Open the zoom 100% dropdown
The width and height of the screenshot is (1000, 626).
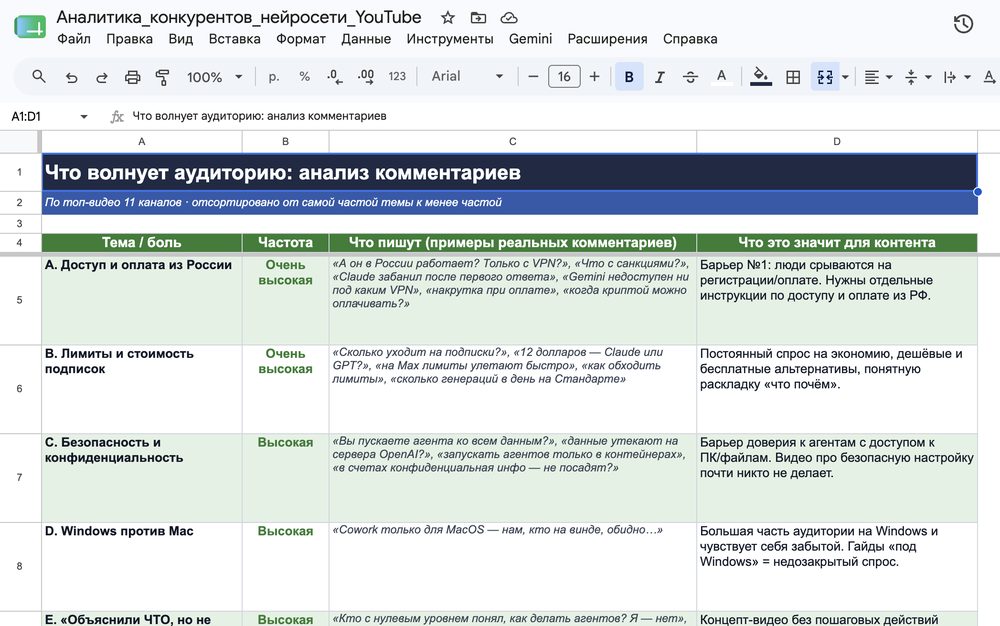pyautogui.click(x=214, y=77)
